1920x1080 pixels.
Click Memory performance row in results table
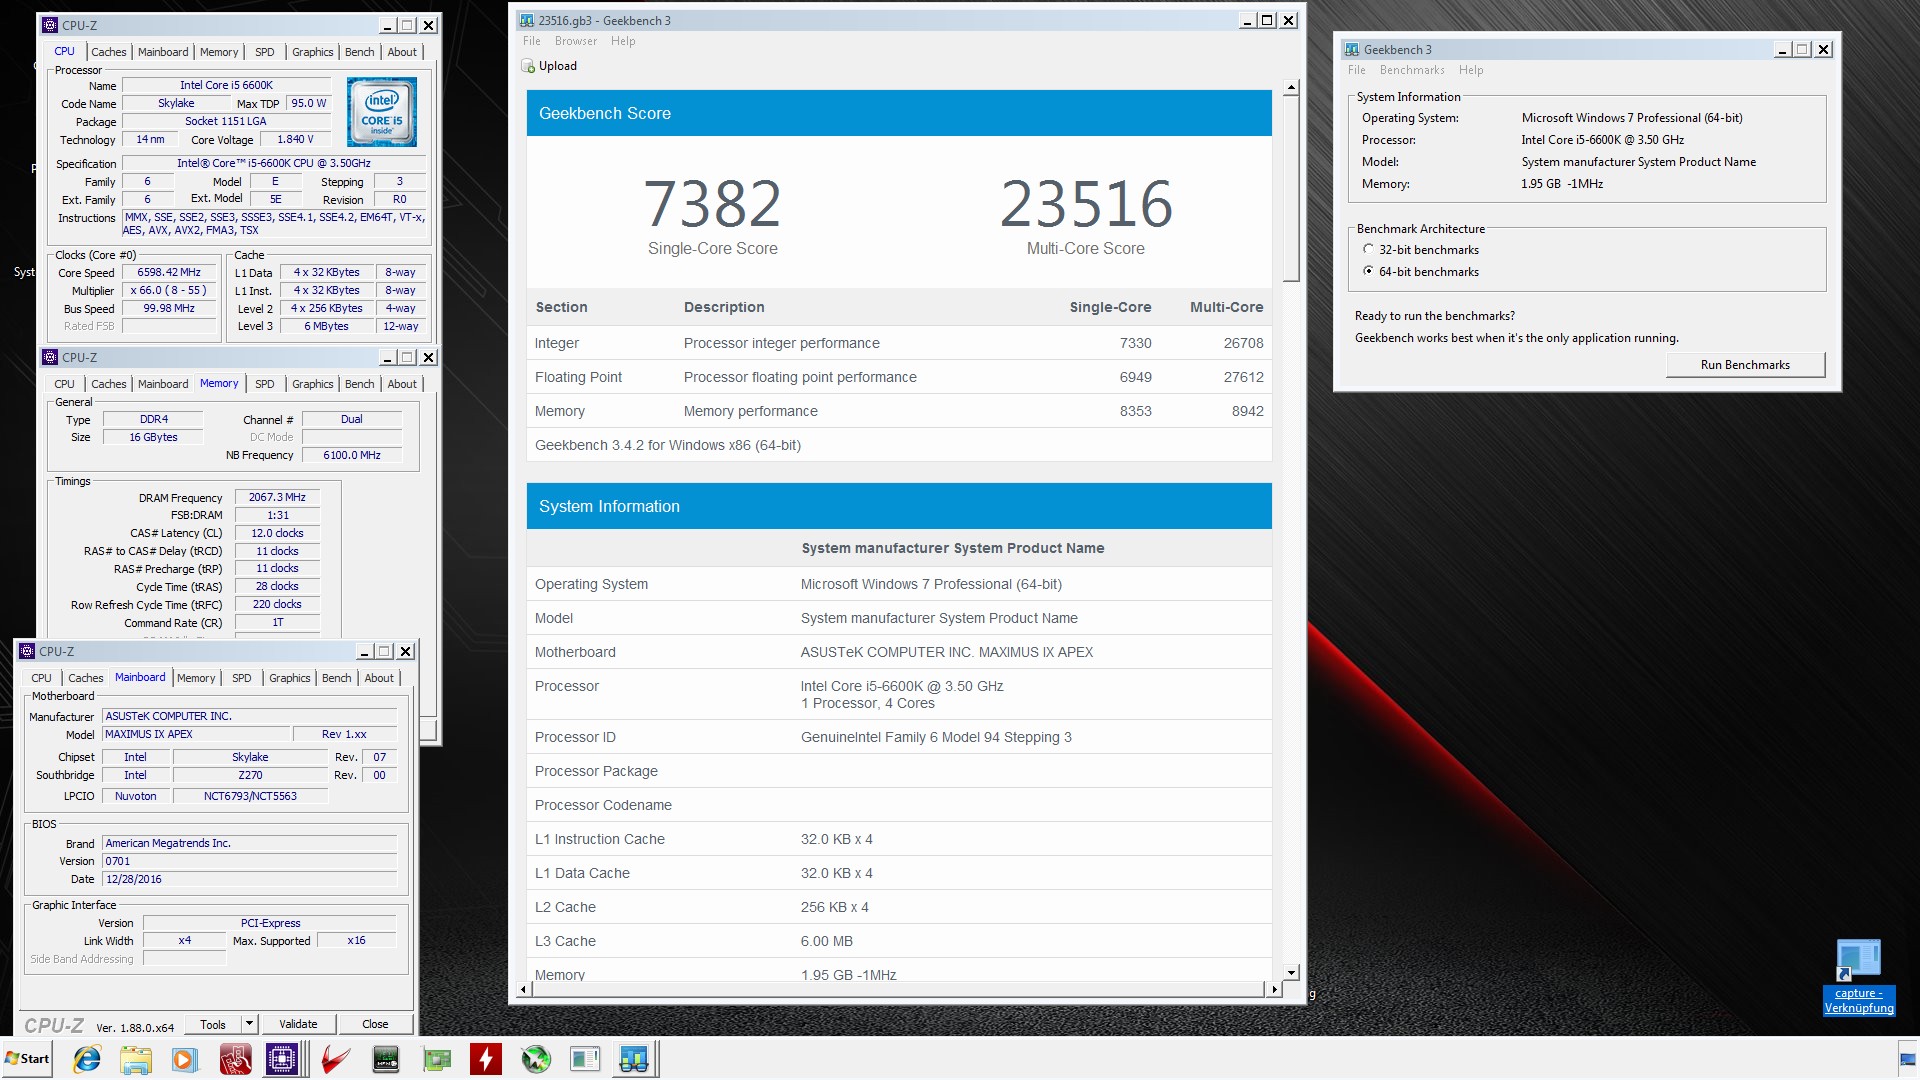point(899,411)
